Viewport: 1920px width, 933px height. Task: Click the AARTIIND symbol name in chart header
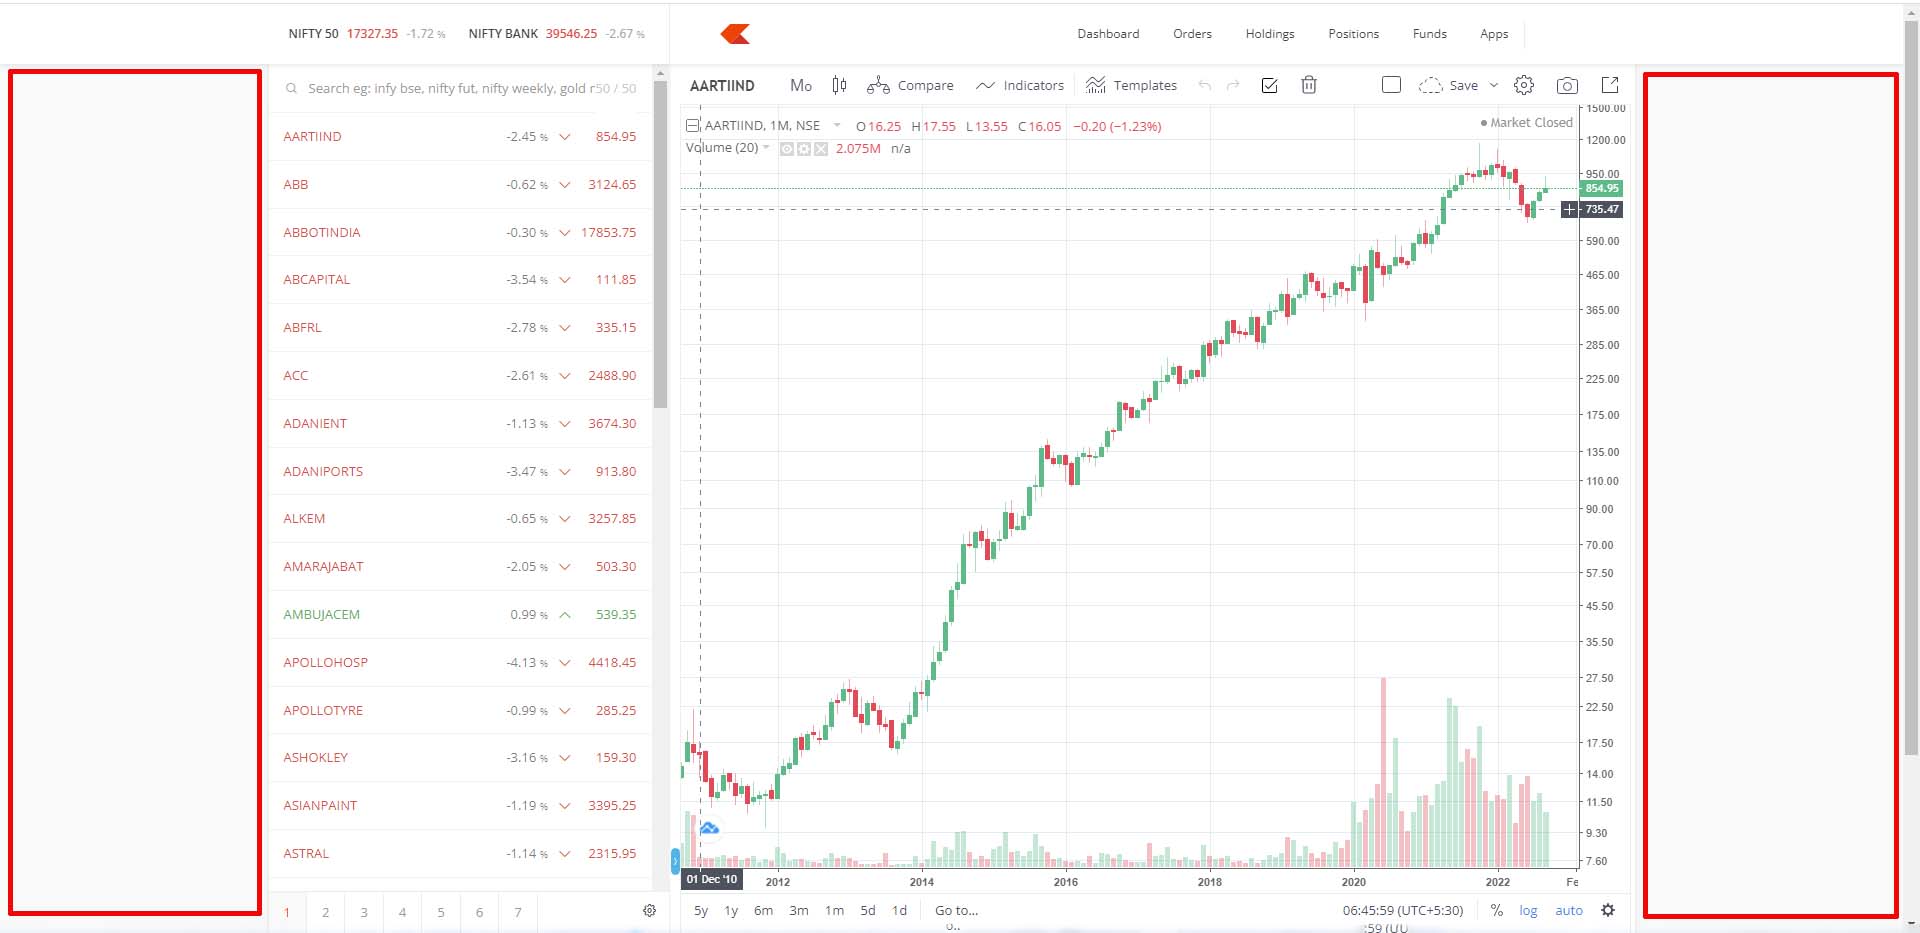[722, 85]
